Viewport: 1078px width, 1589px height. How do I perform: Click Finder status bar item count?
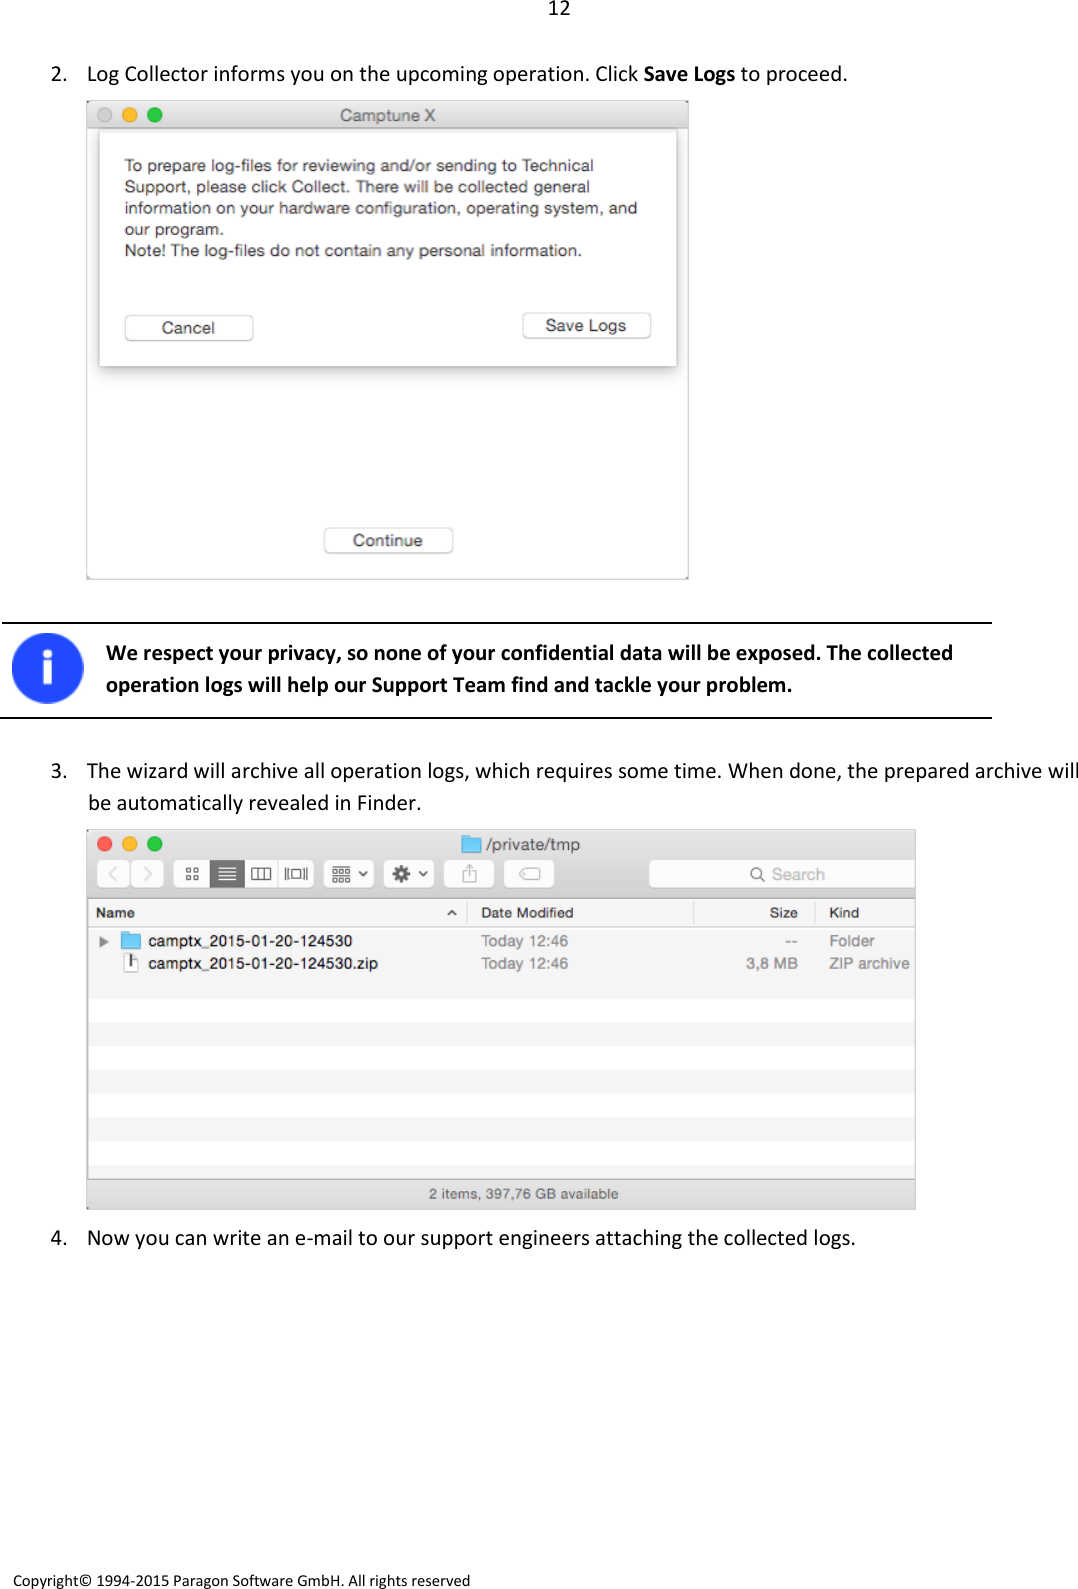point(523,1194)
